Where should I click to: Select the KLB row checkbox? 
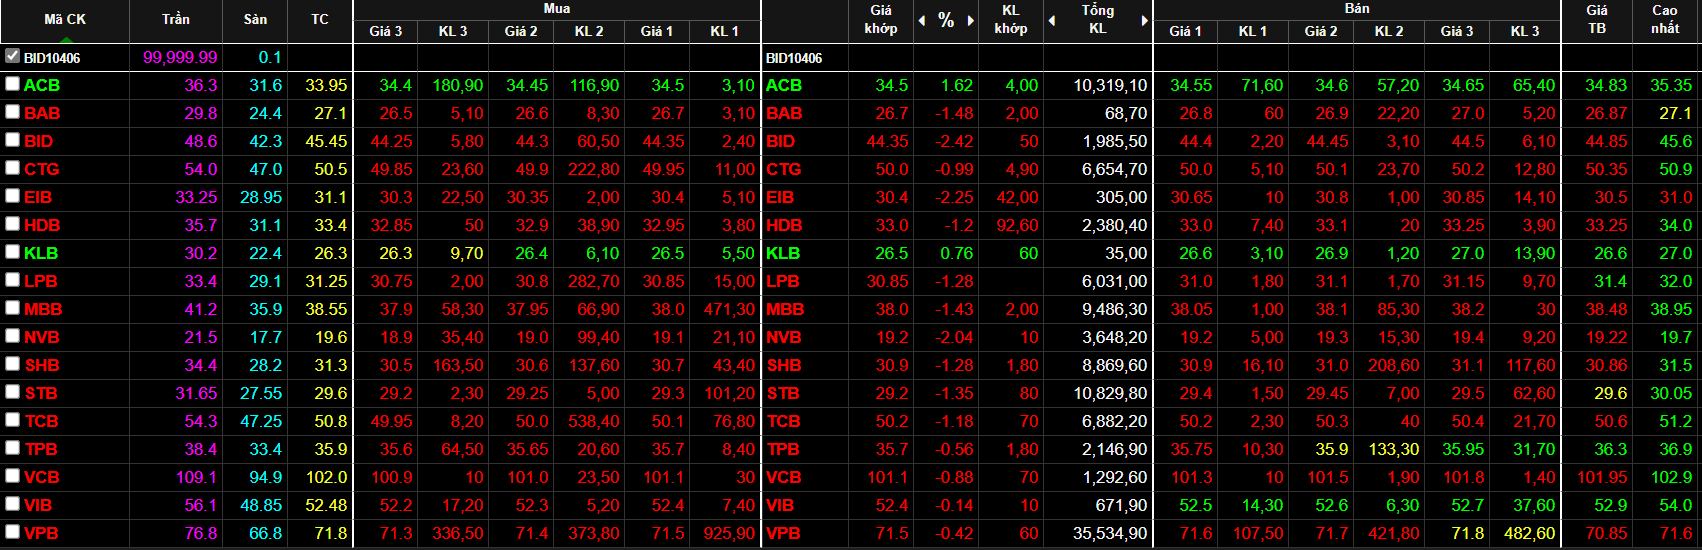click(x=12, y=252)
